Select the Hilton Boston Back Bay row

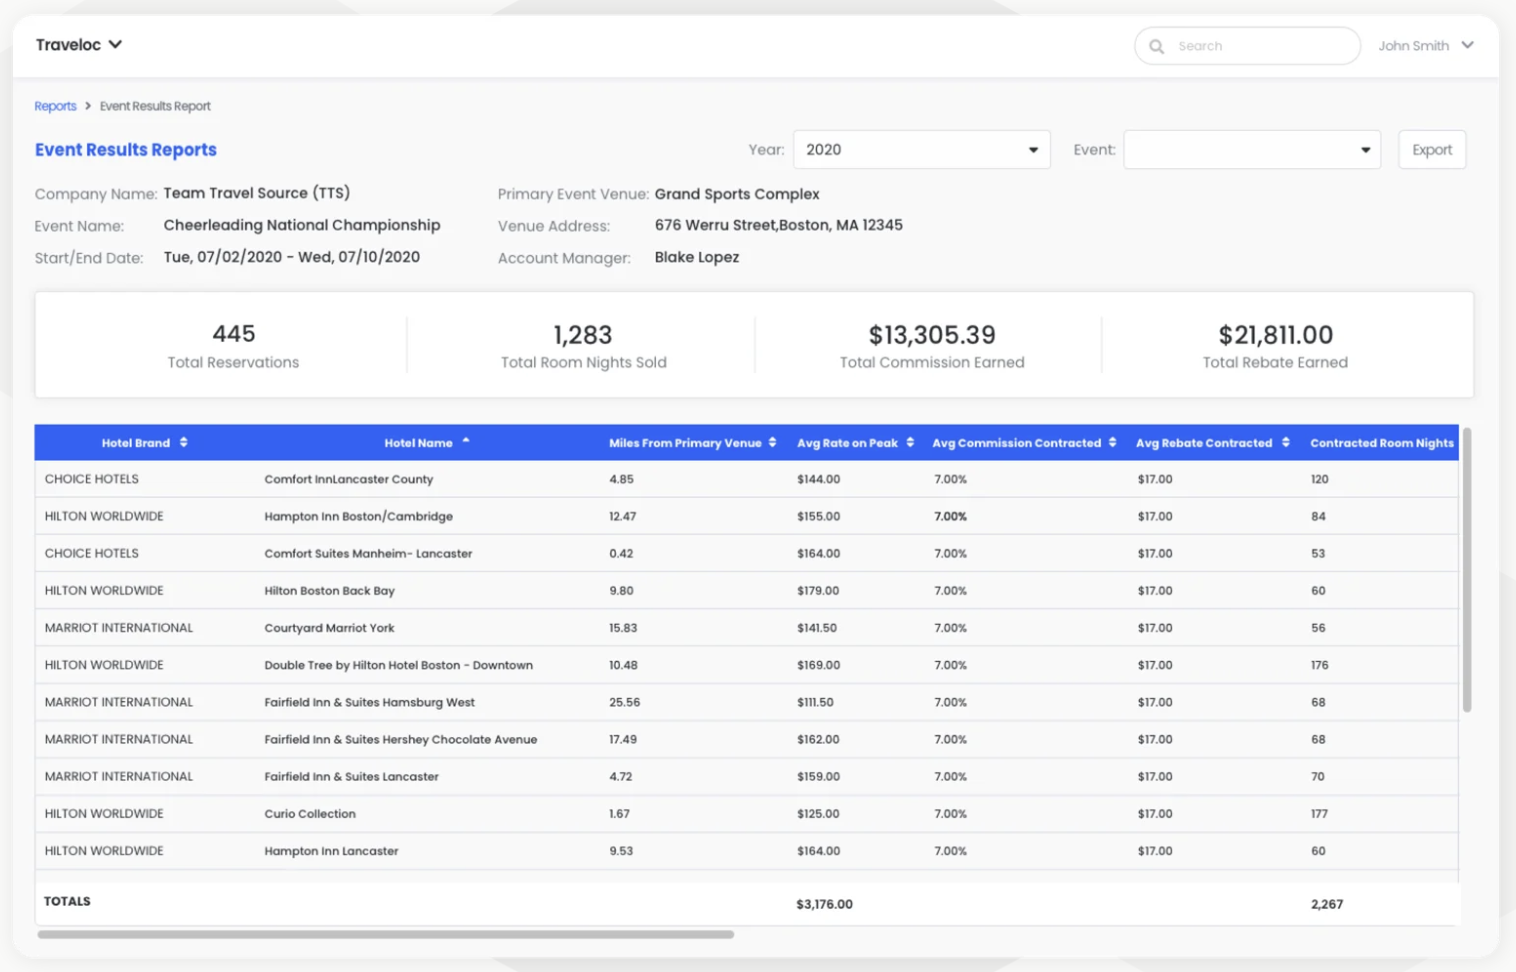pos(746,591)
